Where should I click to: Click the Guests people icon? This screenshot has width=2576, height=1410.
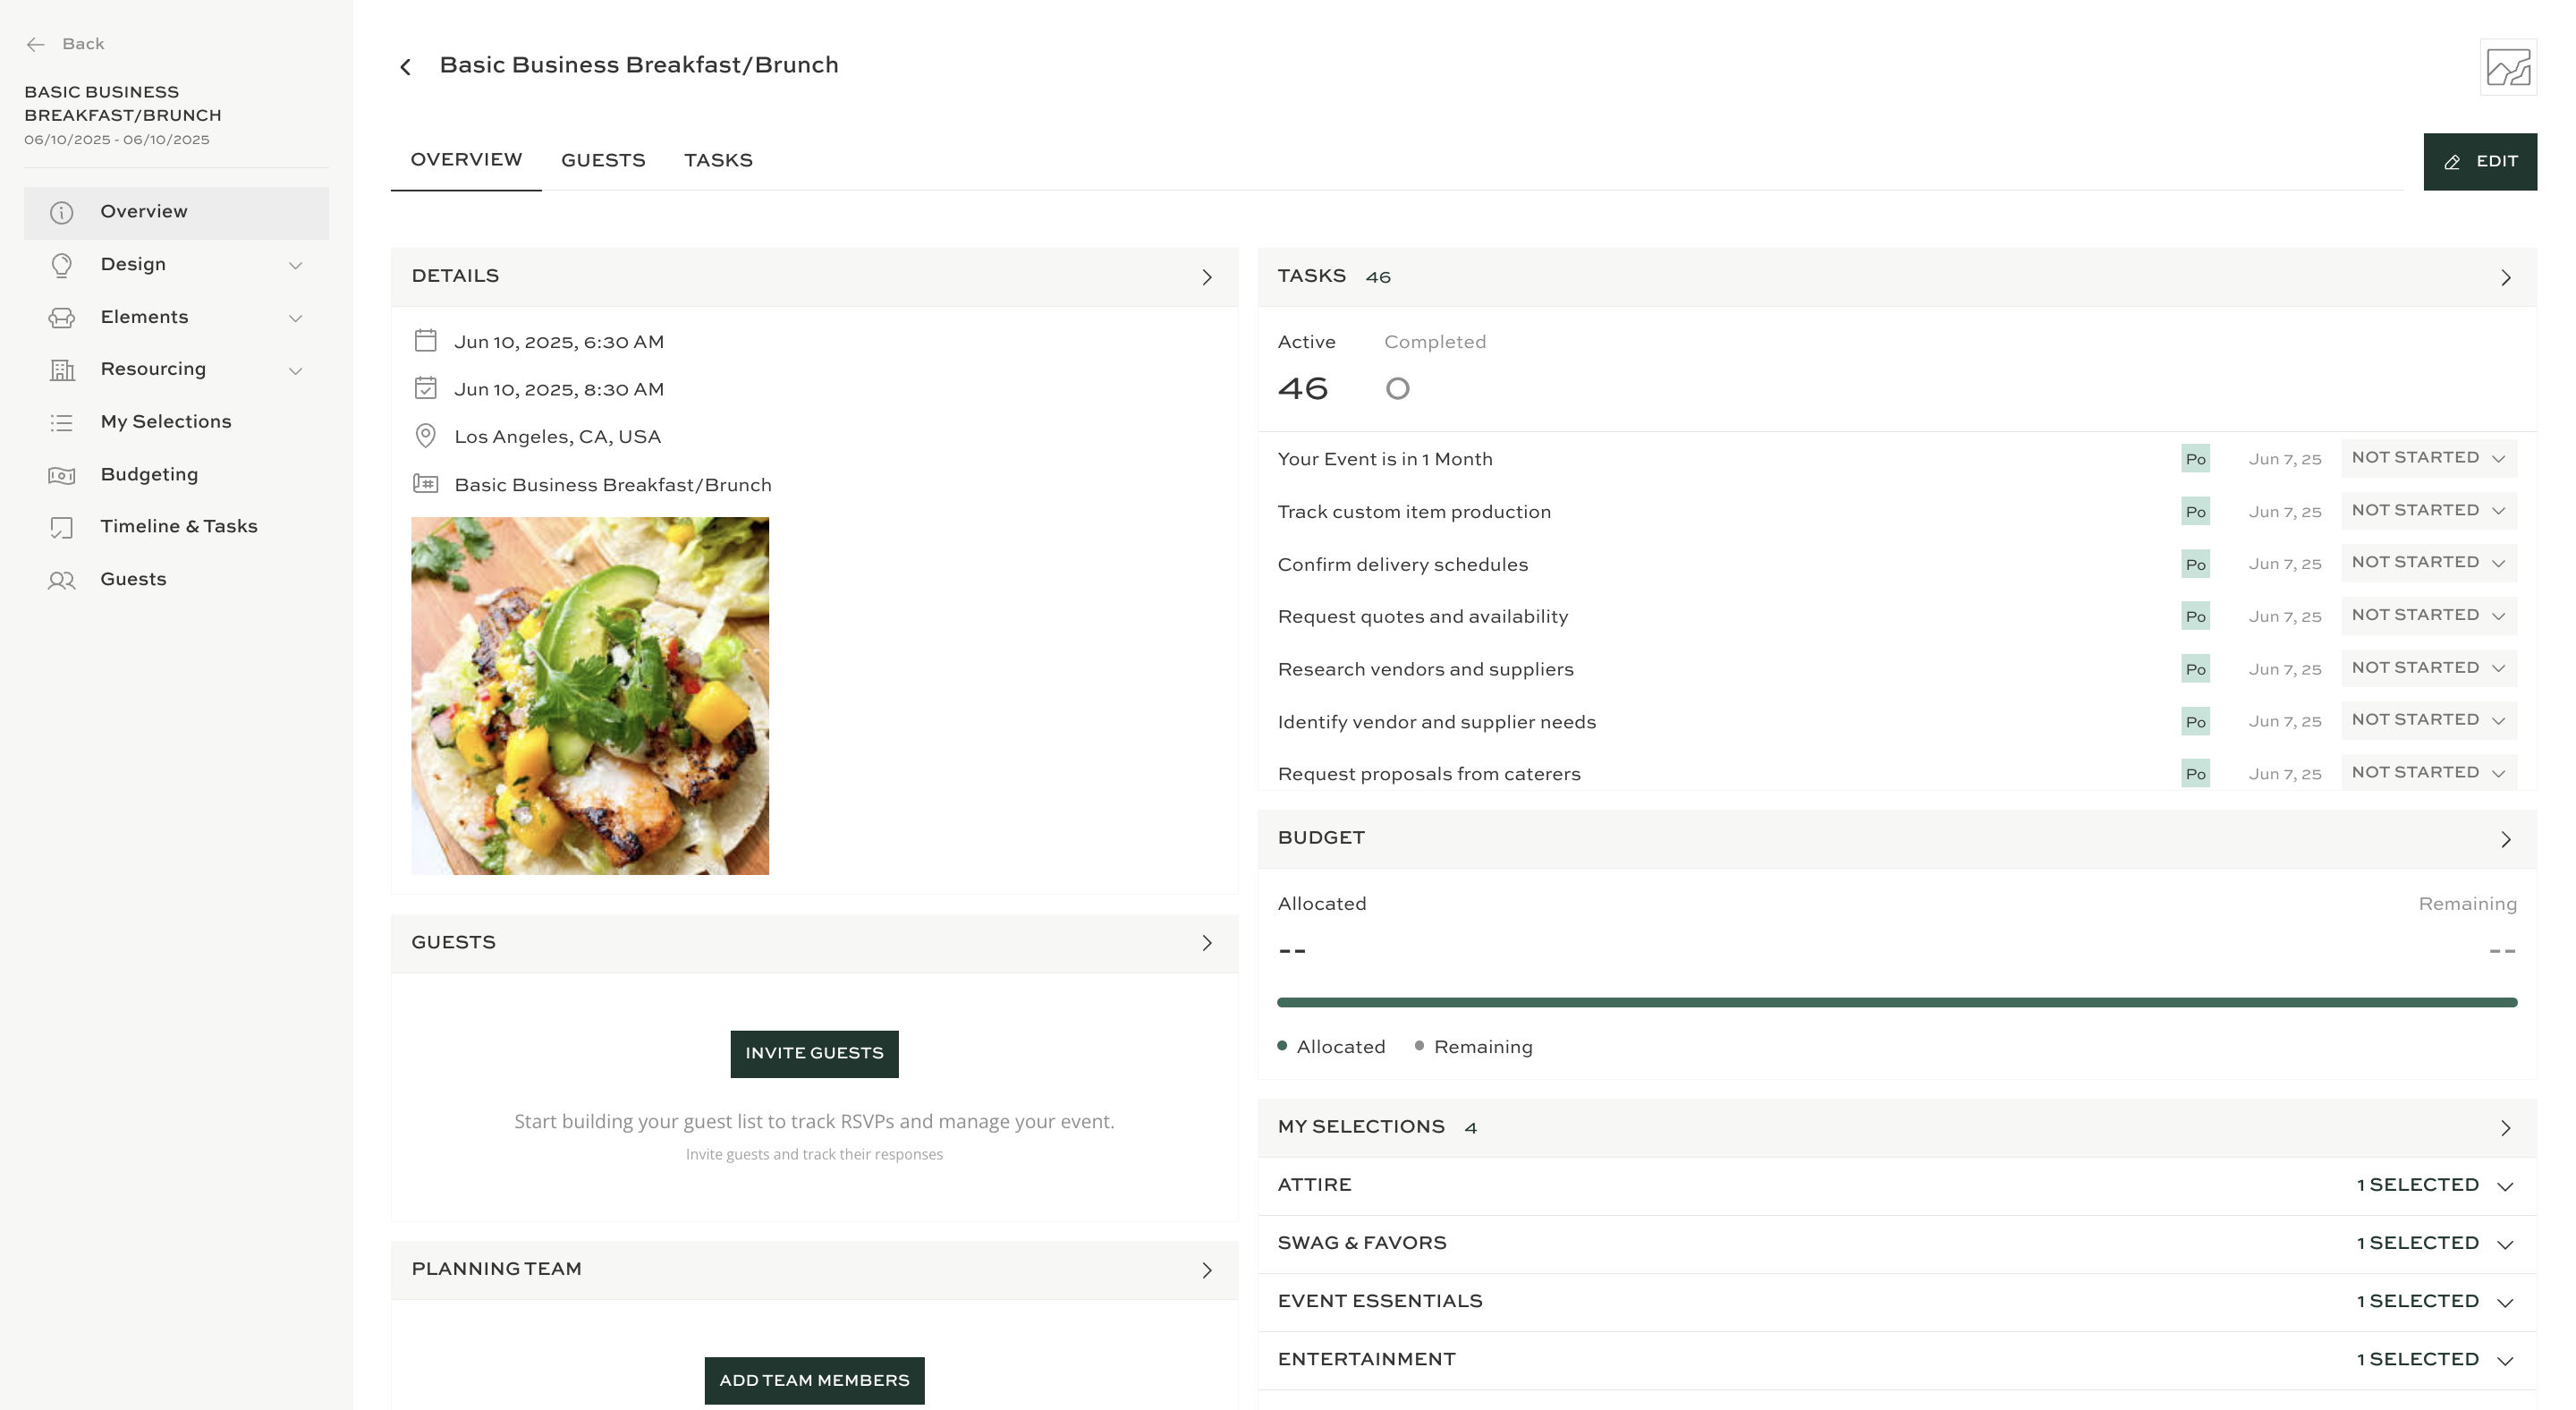pos(62,581)
